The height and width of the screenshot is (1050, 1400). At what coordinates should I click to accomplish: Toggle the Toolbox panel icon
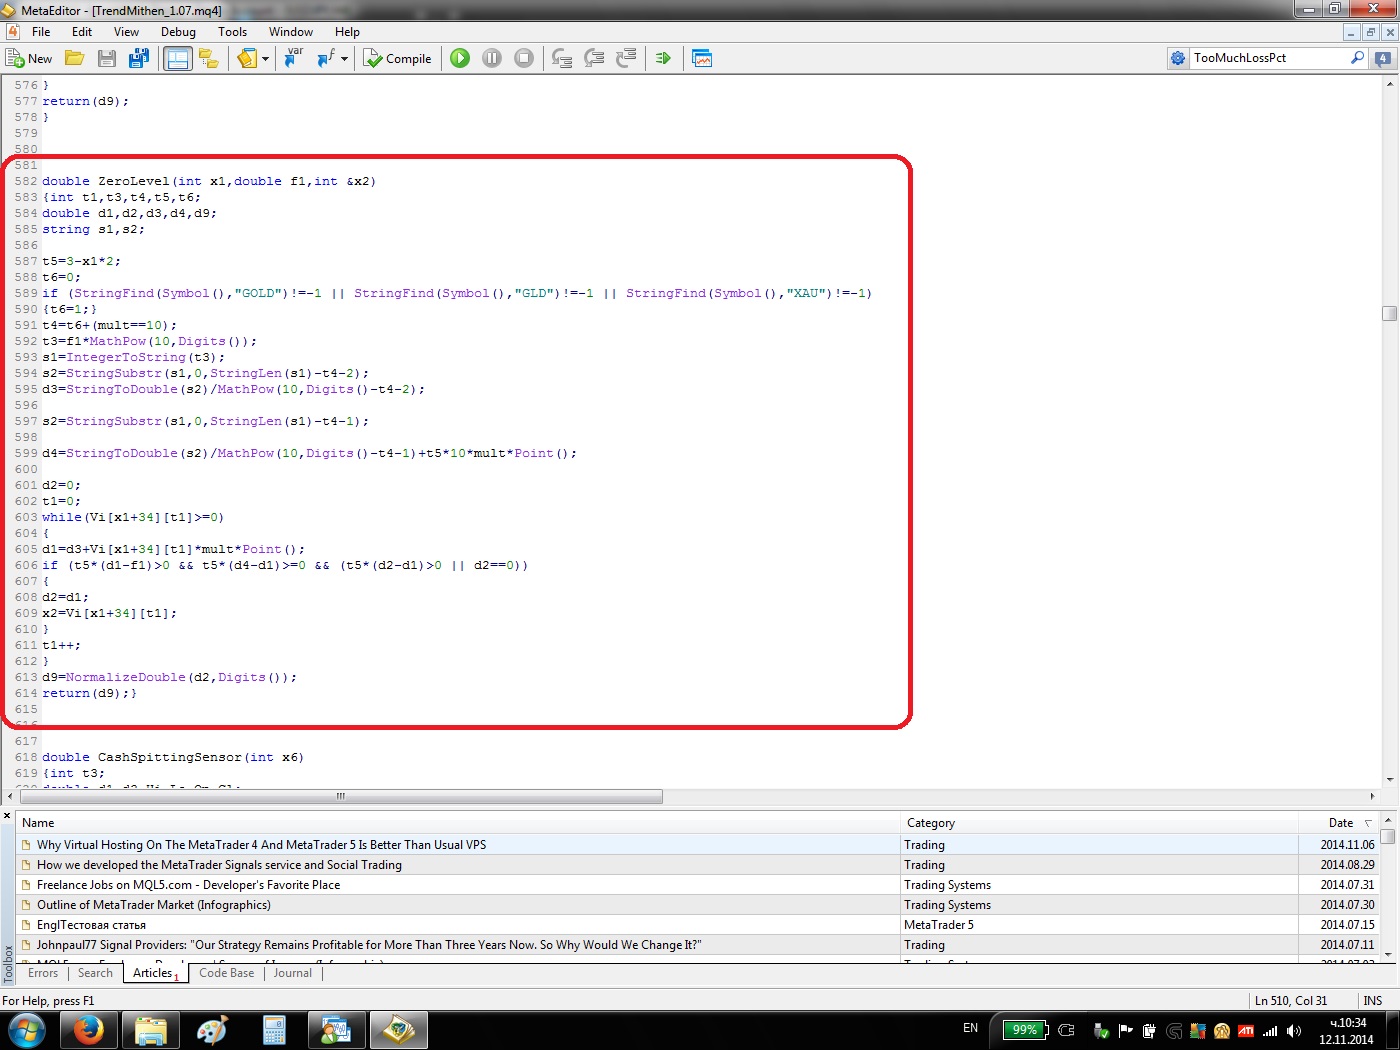(x=177, y=58)
